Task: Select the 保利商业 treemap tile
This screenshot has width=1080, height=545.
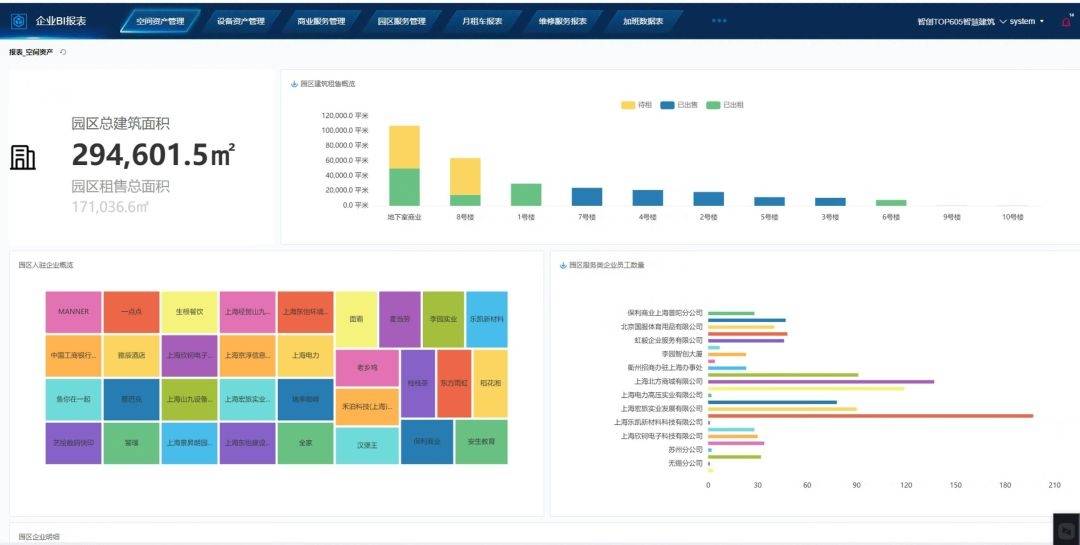Action: pyautogui.click(x=427, y=441)
